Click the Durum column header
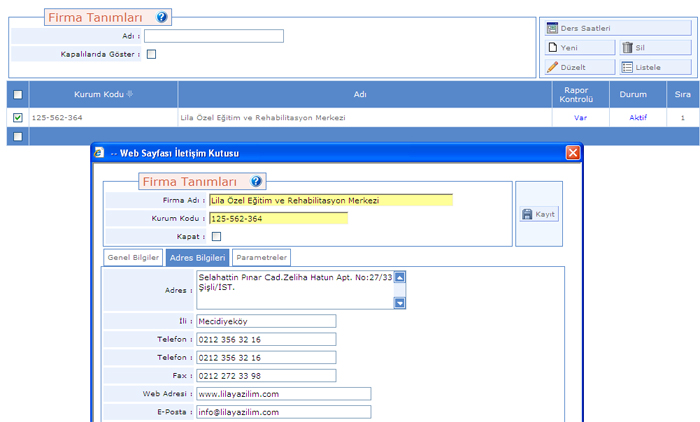Viewport: 700px width, 422px height. [x=638, y=94]
